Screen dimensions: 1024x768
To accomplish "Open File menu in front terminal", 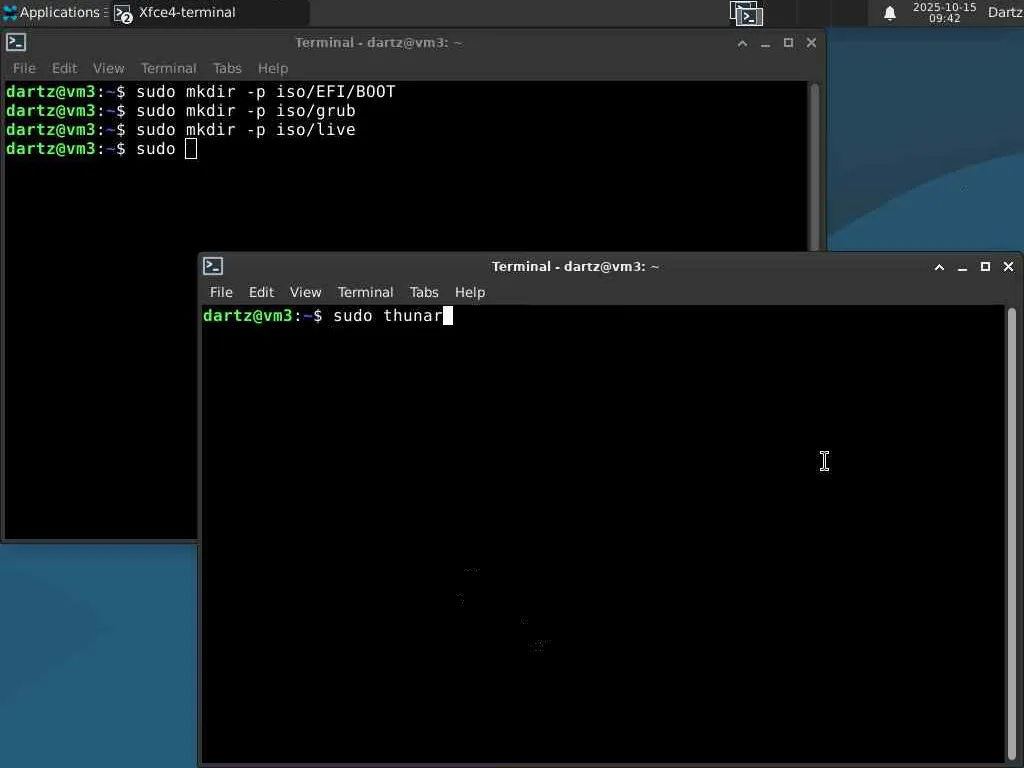I will pos(221,292).
